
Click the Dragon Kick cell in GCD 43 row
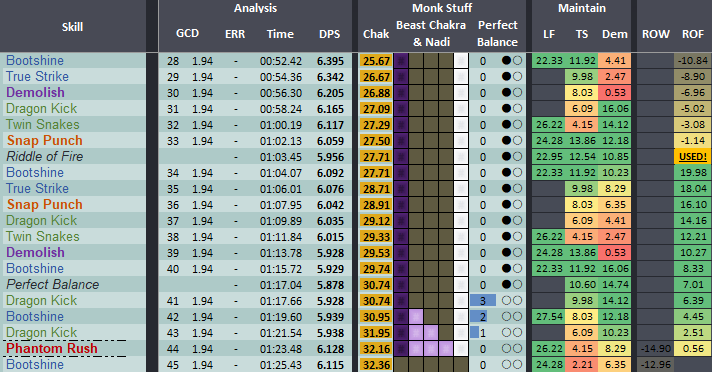(x=41, y=332)
